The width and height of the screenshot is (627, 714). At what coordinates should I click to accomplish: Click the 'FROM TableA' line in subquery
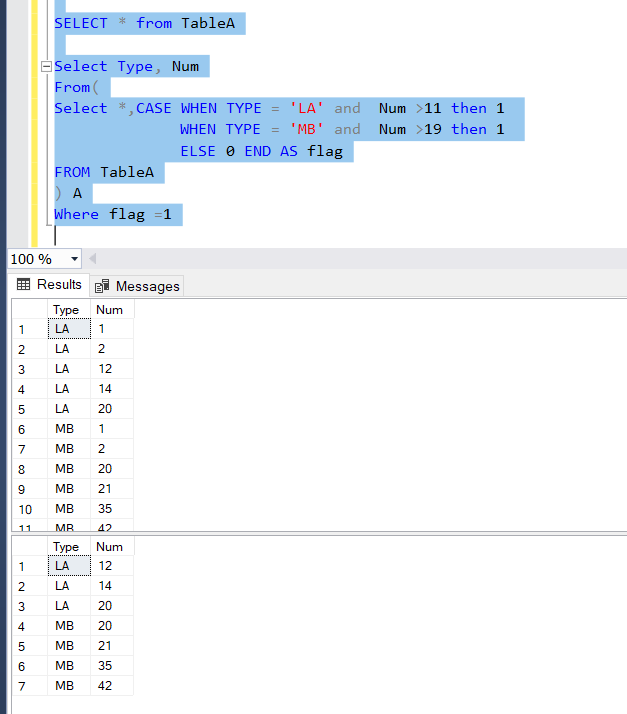tap(104, 173)
